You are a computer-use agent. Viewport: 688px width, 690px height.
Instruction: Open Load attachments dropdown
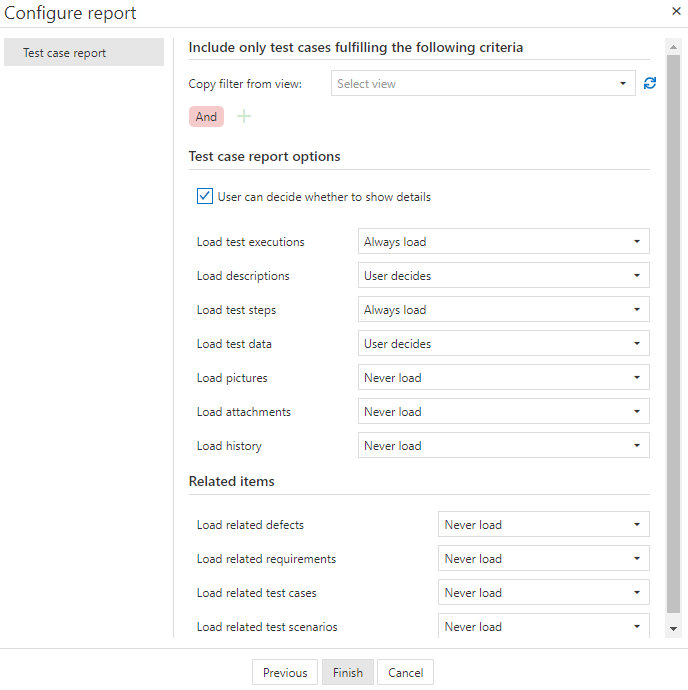[x=503, y=412]
